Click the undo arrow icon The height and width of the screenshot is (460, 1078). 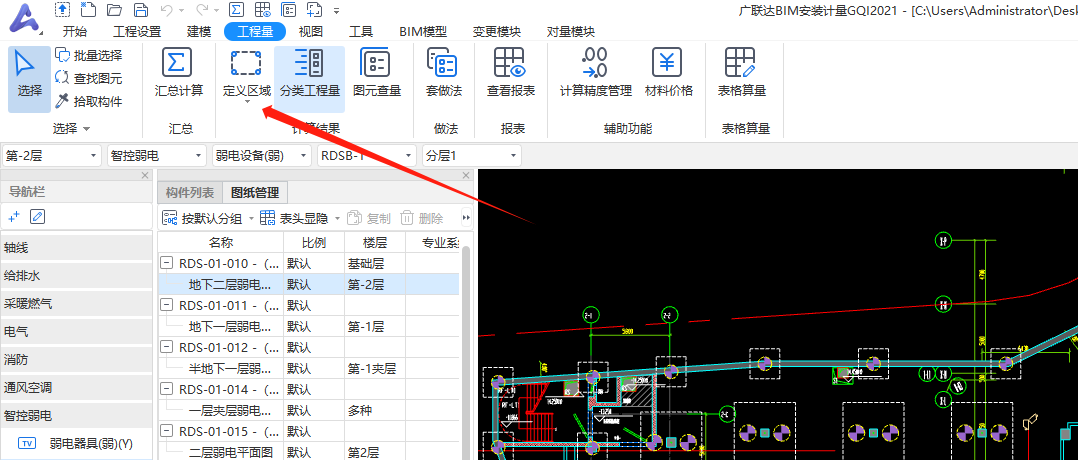coord(166,10)
